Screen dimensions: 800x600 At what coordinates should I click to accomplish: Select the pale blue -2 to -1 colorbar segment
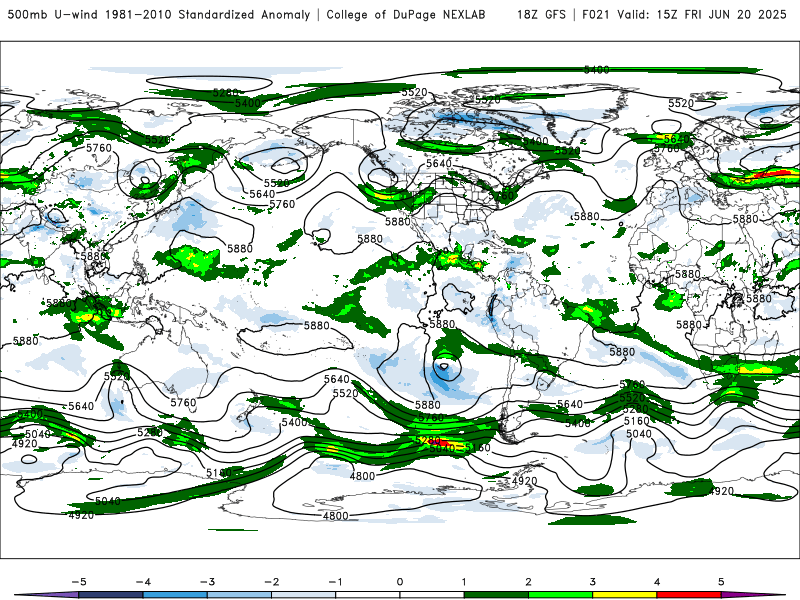[x=304, y=595]
